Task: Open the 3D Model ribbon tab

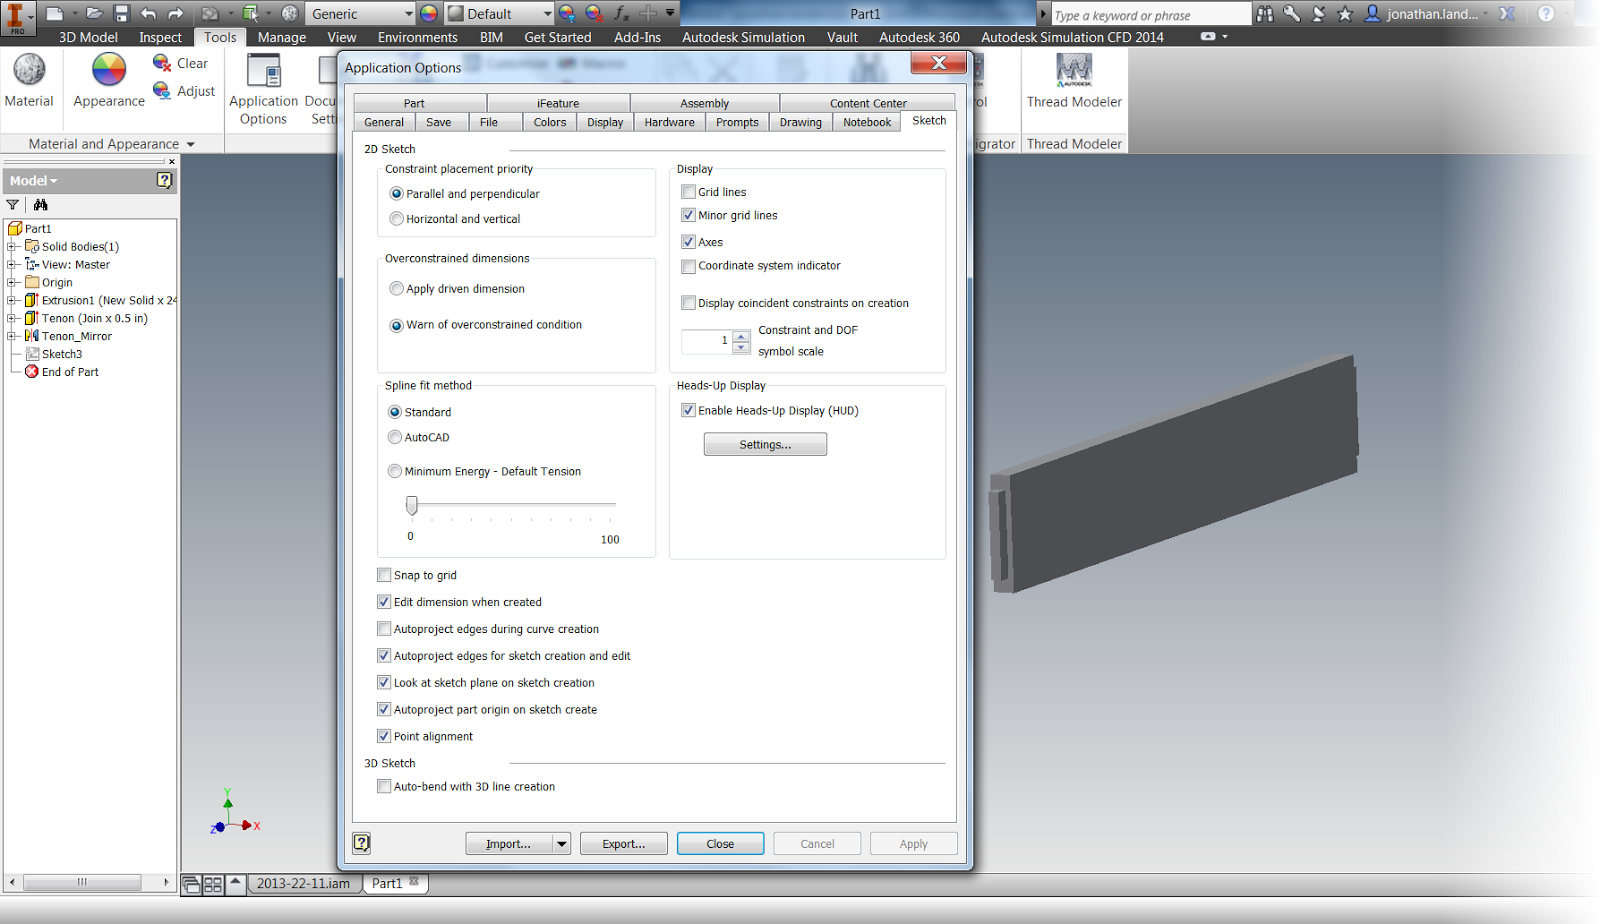Action: (x=88, y=37)
